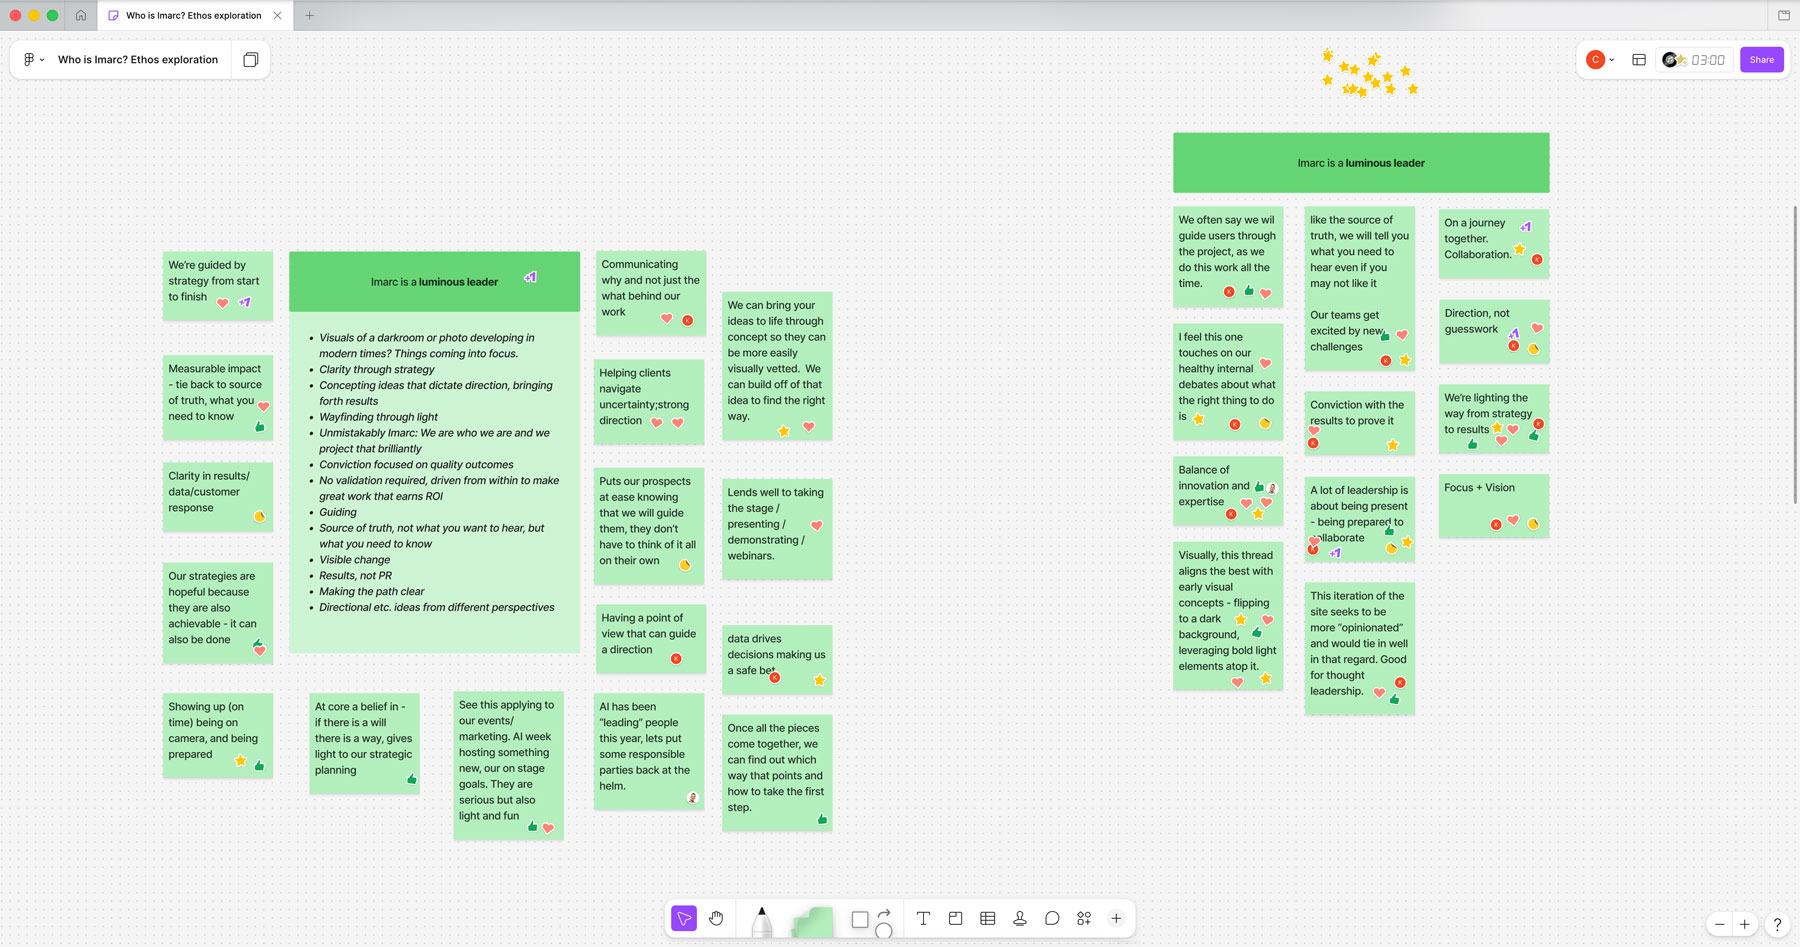This screenshot has height=947, width=1800.
Task: Select 'Conviction with the results' sticky
Action: pyautogui.click(x=1360, y=423)
